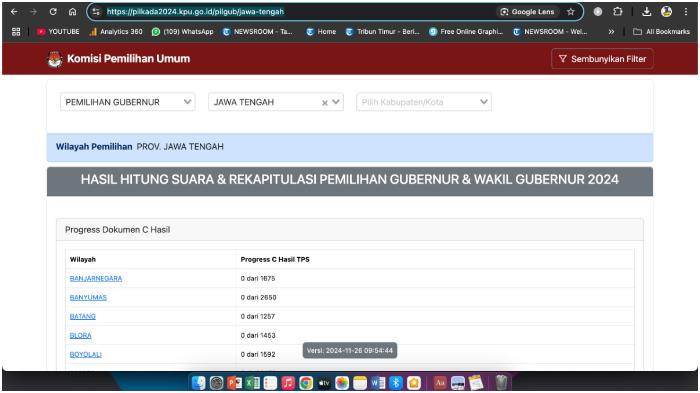This screenshot has width=700, height=393.
Task: Open the Home bookmark
Action: pyautogui.click(x=321, y=32)
